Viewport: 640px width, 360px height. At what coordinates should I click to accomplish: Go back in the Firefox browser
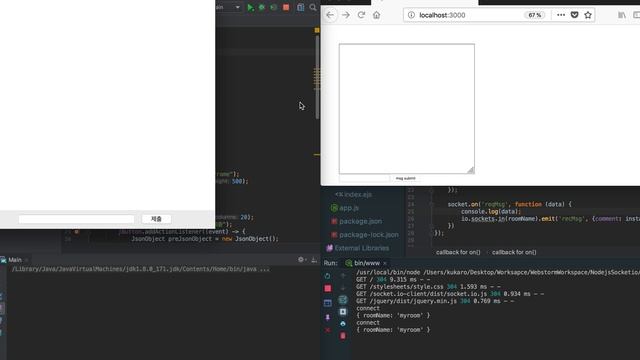pos(330,15)
